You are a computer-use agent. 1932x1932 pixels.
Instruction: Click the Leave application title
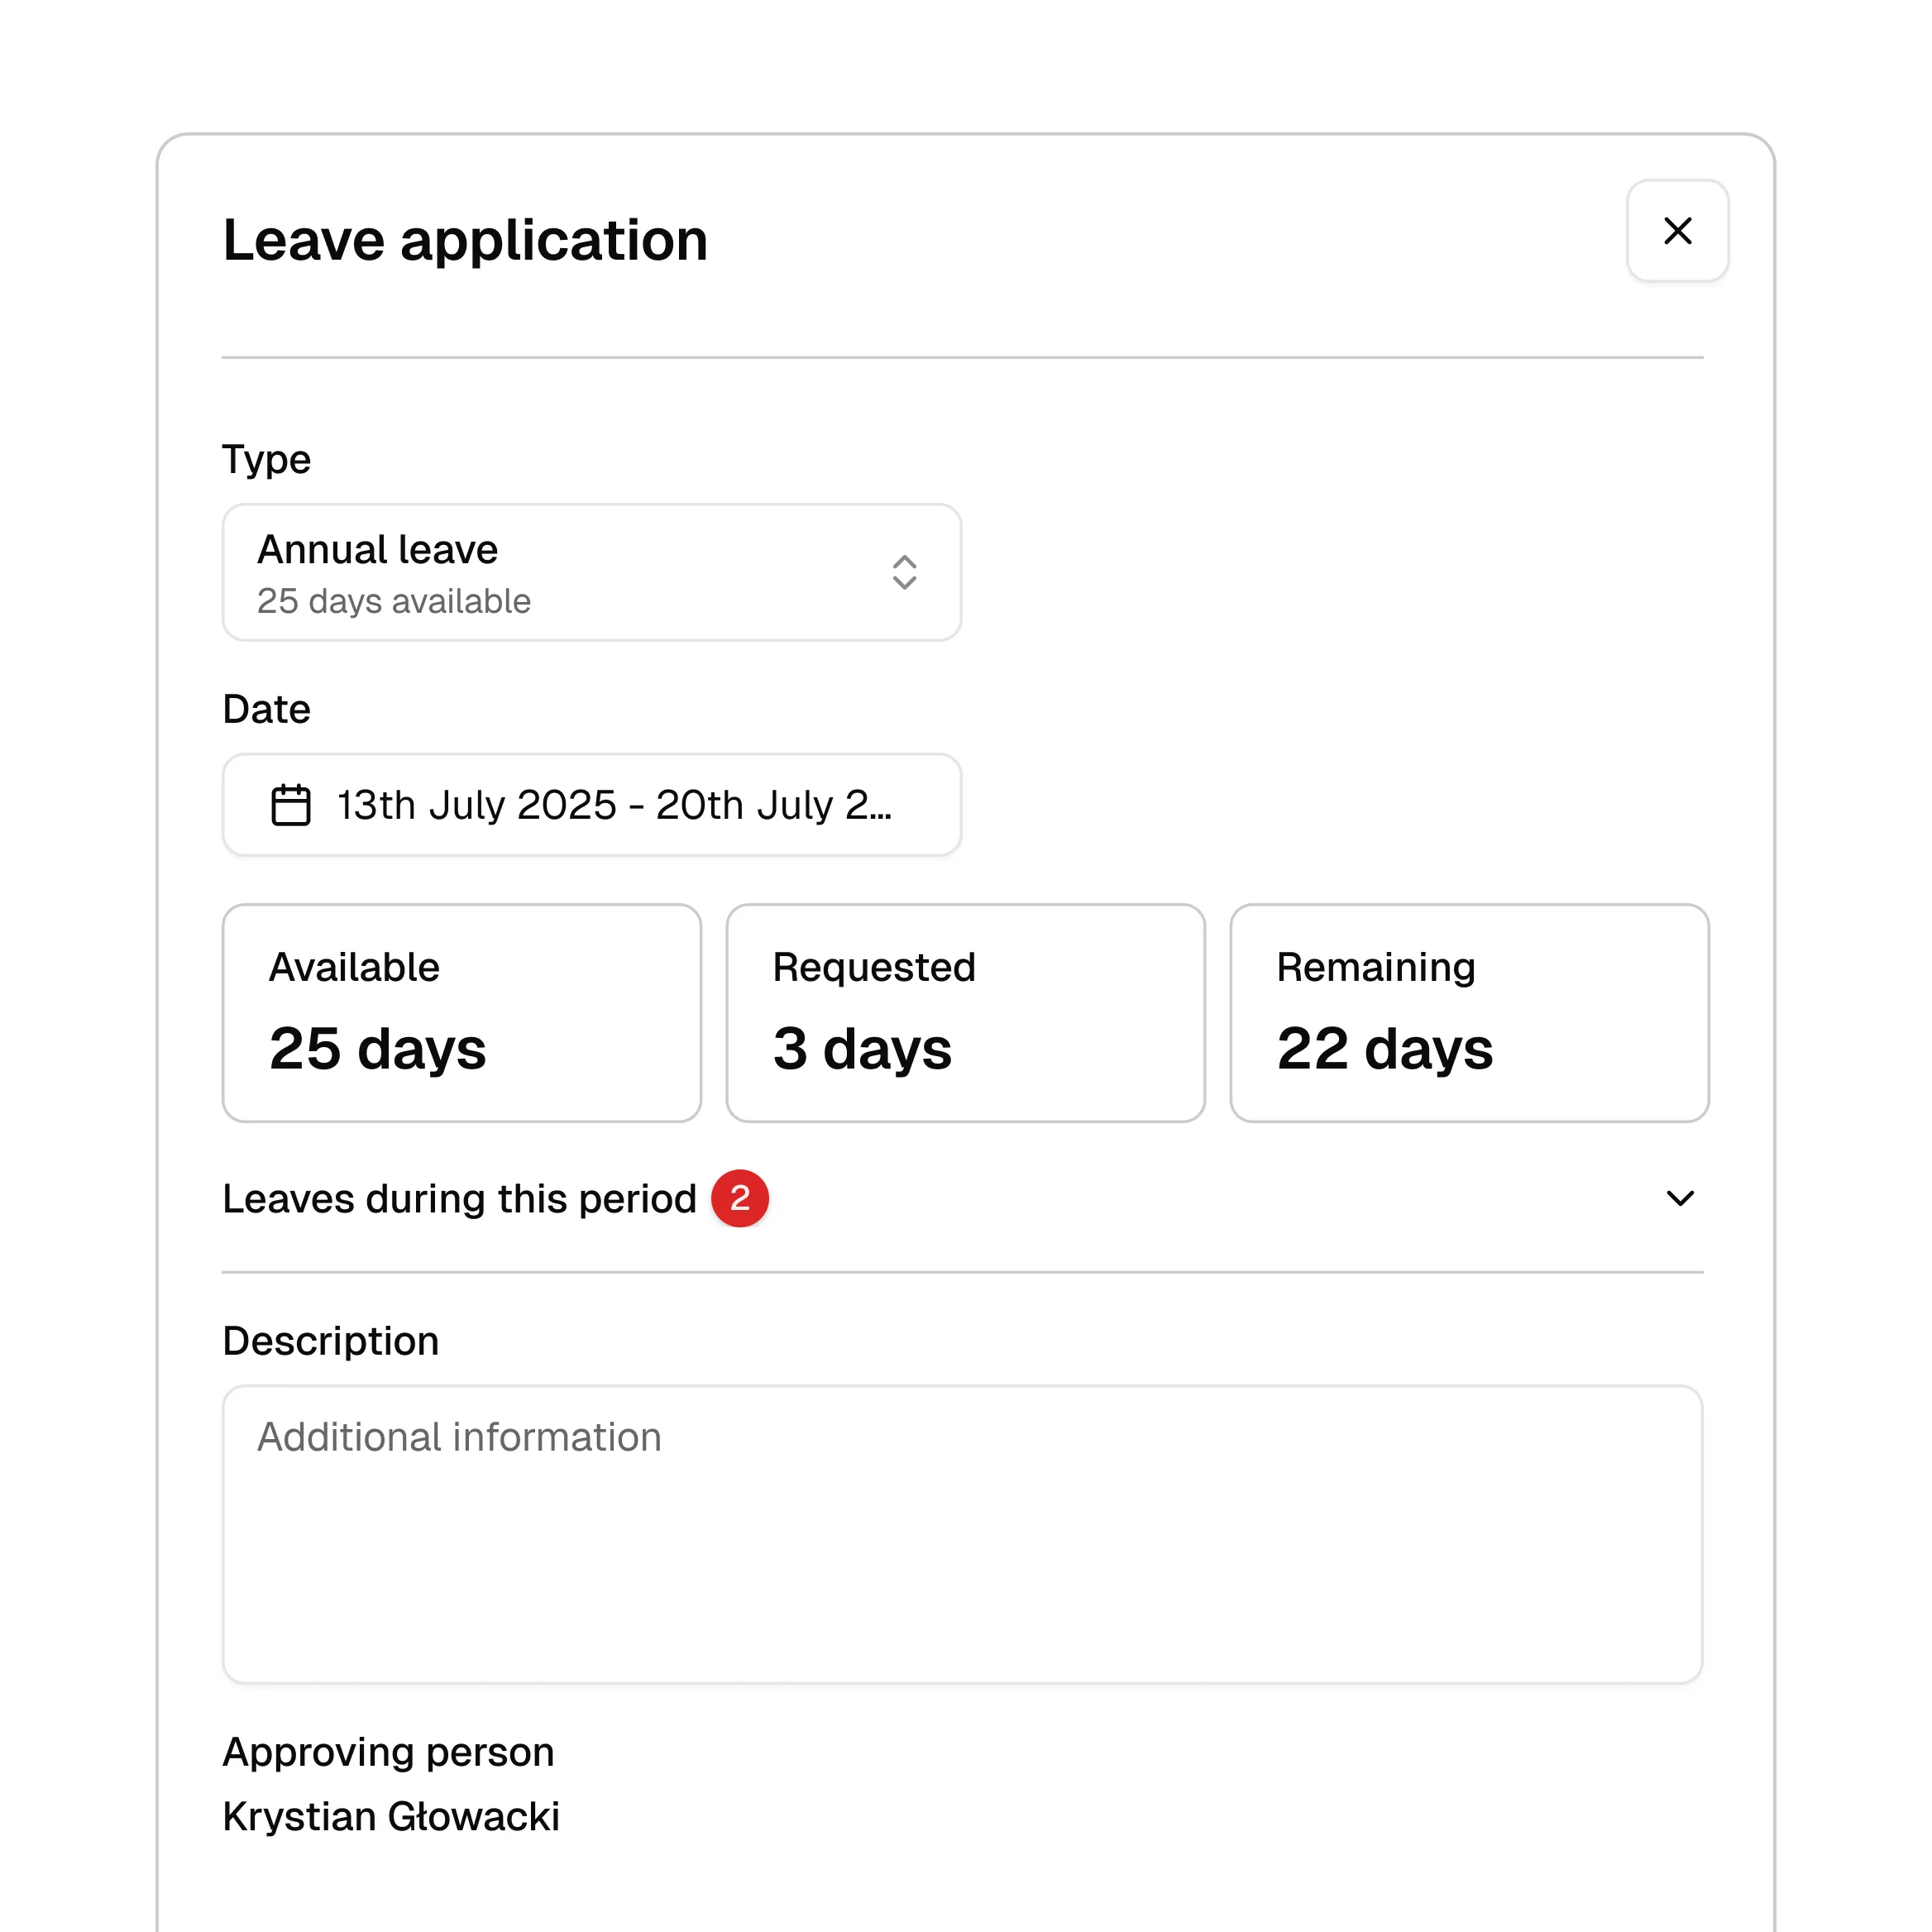[x=464, y=239]
